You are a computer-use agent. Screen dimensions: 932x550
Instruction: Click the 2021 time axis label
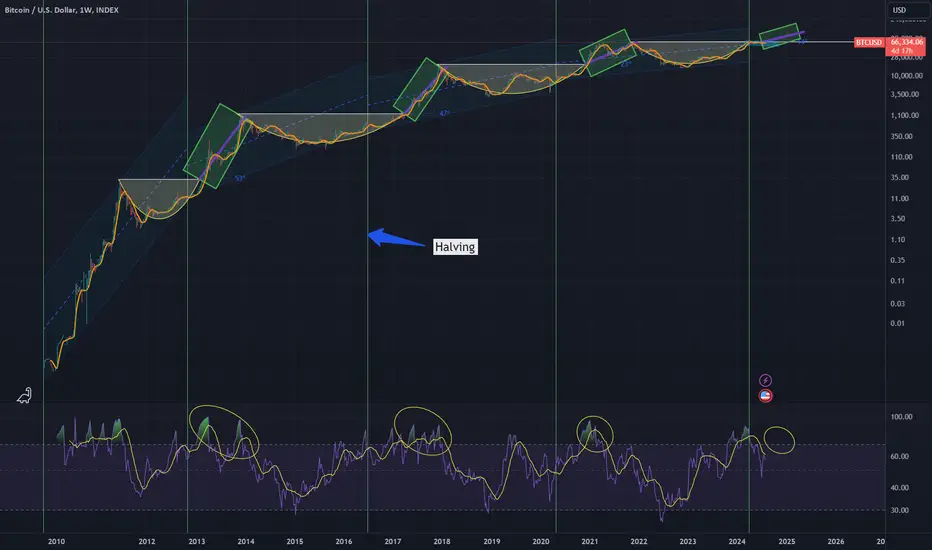[x=590, y=542]
